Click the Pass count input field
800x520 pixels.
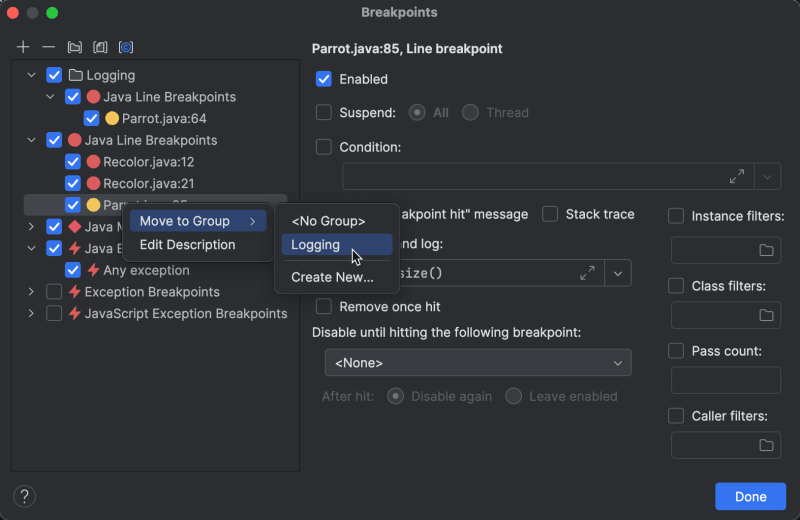725,380
